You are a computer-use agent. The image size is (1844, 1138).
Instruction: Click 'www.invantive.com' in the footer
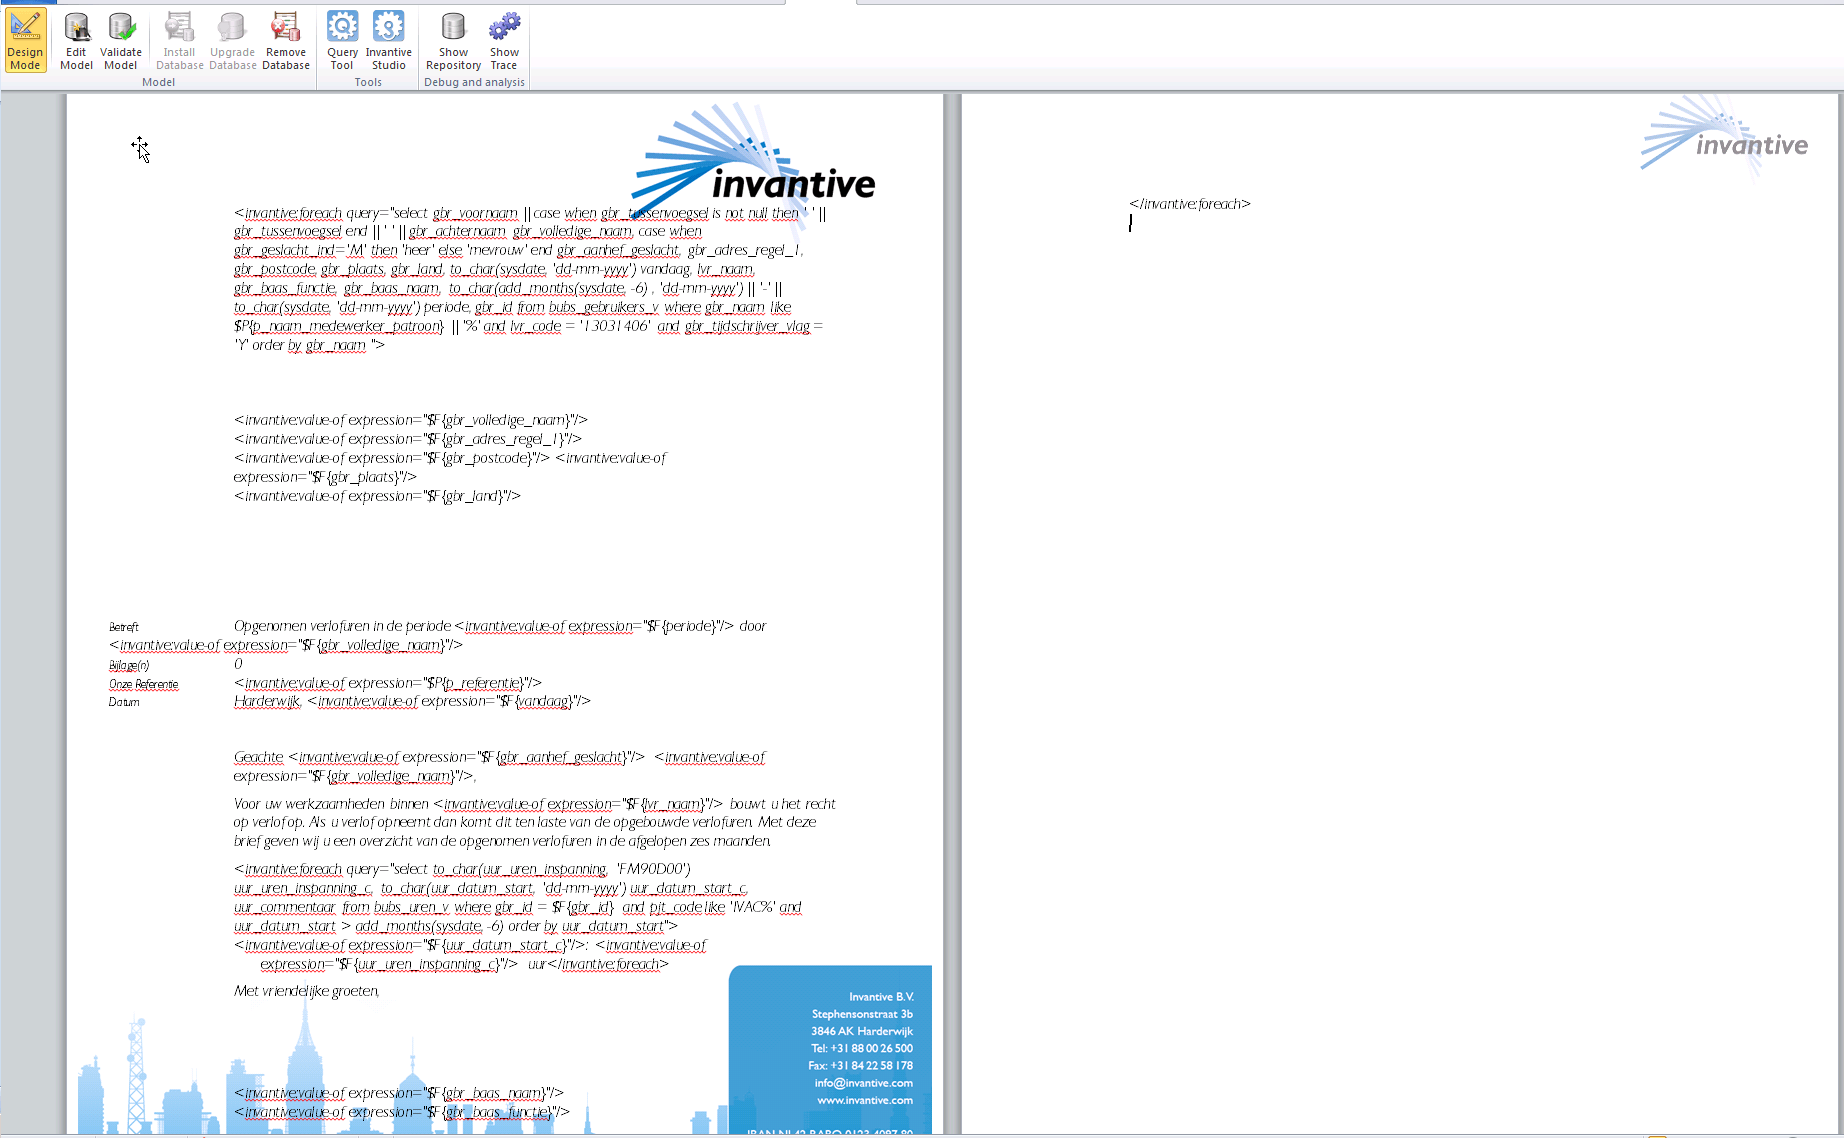pyautogui.click(x=864, y=1100)
